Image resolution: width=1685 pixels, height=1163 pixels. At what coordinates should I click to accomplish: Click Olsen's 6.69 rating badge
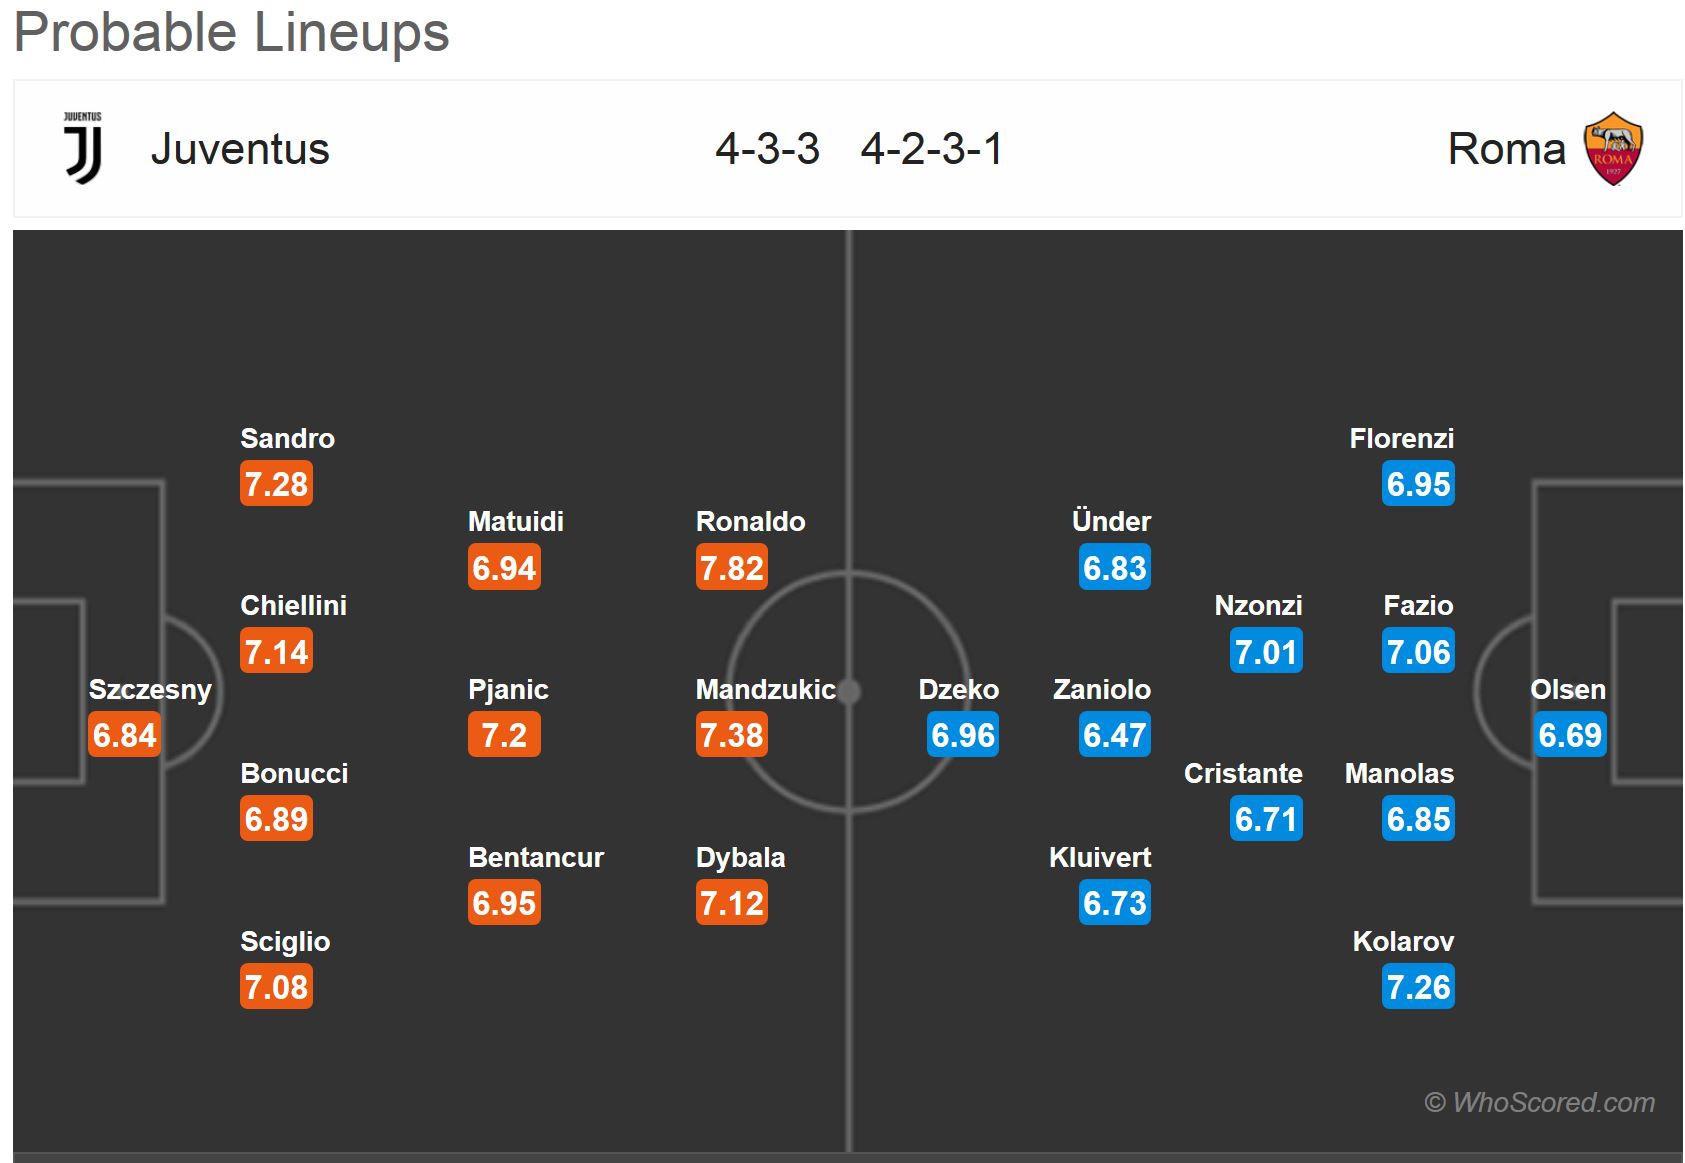pyautogui.click(x=1570, y=735)
